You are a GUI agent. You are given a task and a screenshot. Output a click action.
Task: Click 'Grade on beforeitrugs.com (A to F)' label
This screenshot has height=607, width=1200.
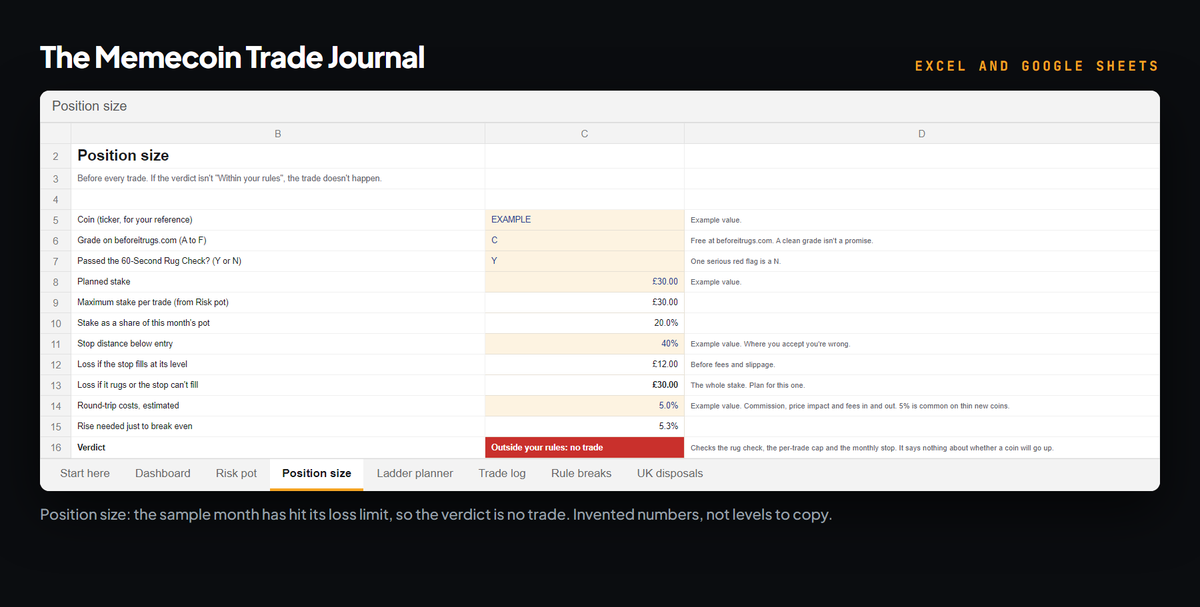coord(141,240)
